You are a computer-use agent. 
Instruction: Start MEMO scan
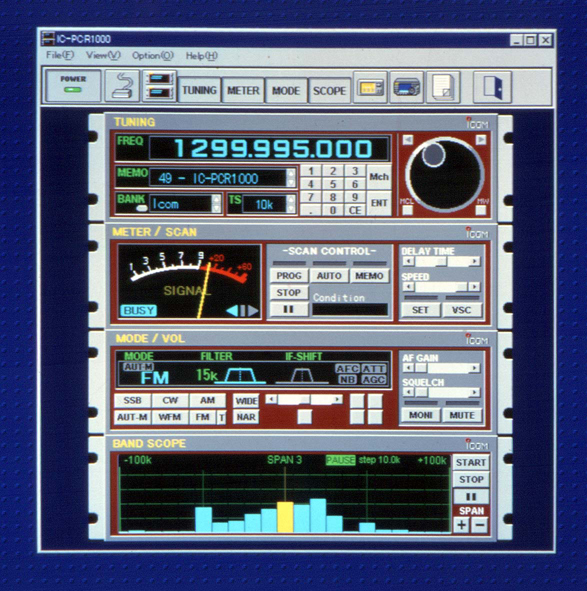click(x=369, y=276)
